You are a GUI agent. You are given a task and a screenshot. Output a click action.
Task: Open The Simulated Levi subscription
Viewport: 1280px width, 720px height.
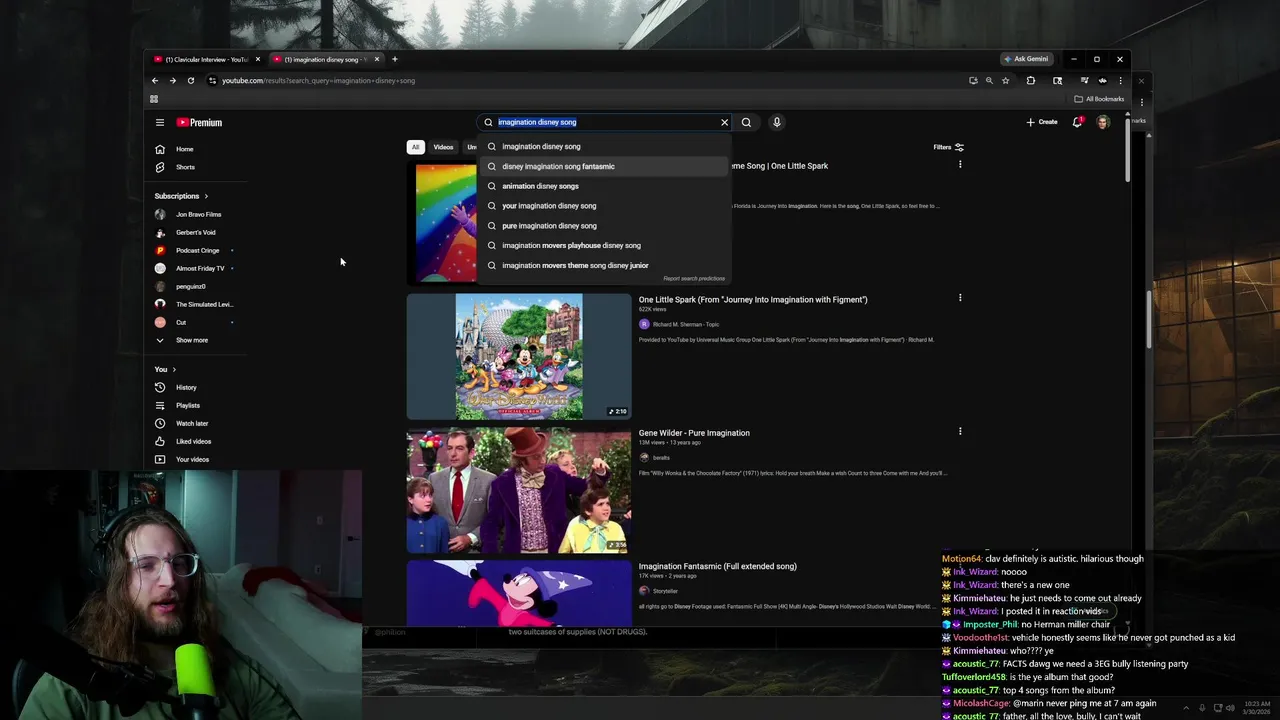[x=204, y=304]
